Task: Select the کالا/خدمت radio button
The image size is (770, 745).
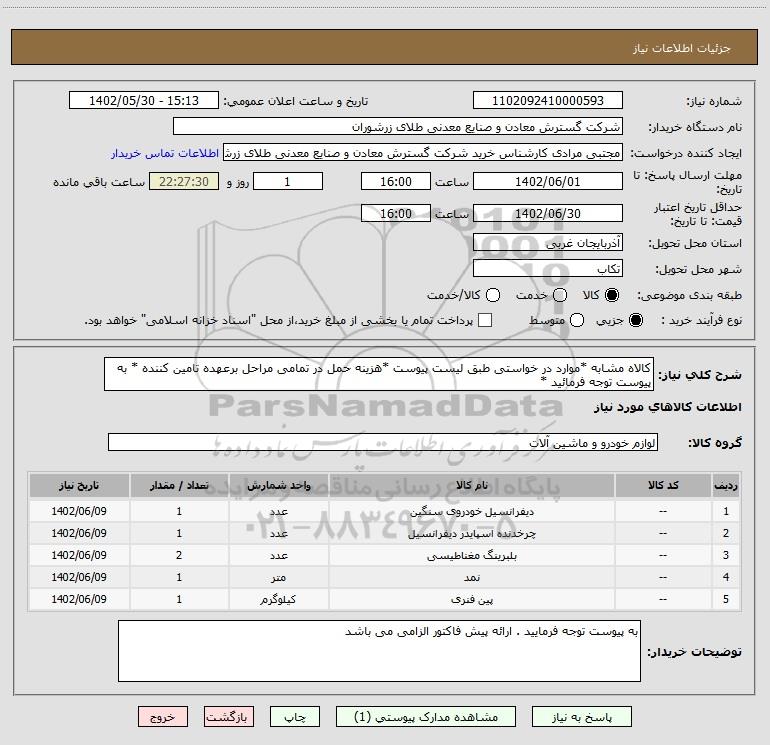Action: (x=493, y=295)
